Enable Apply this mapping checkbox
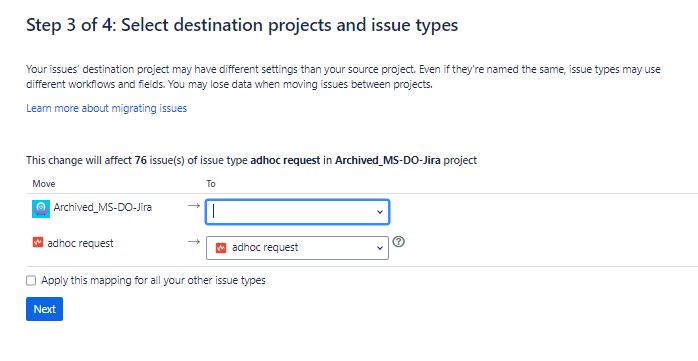The height and width of the screenshot is (361, 698). tap(31, 280)
